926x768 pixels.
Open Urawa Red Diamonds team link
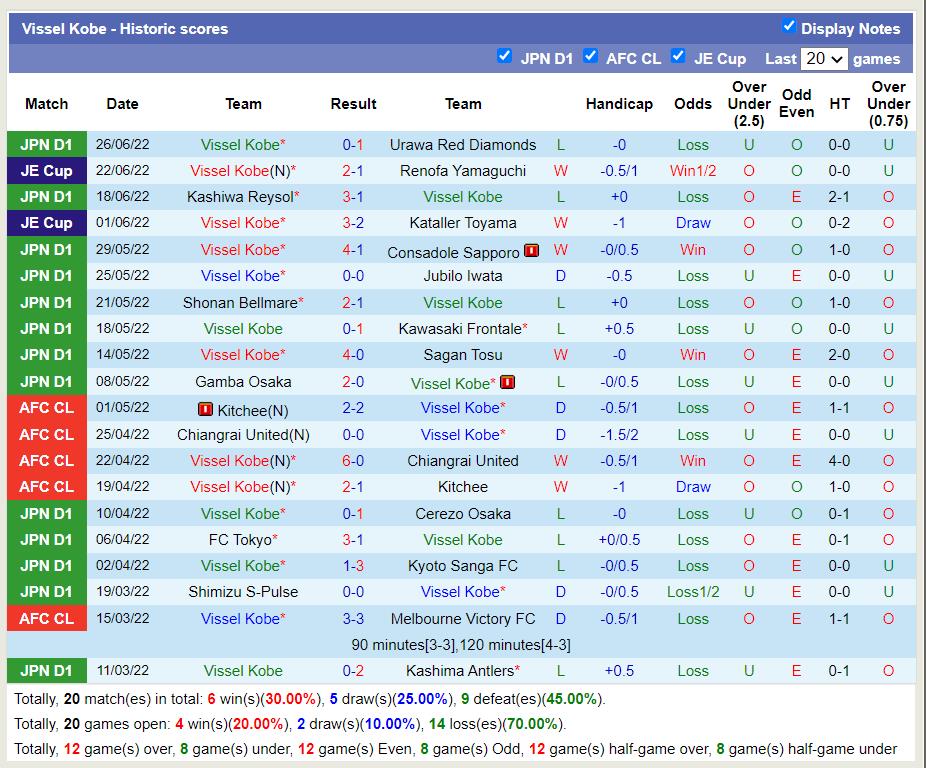(x=463, y=145)
